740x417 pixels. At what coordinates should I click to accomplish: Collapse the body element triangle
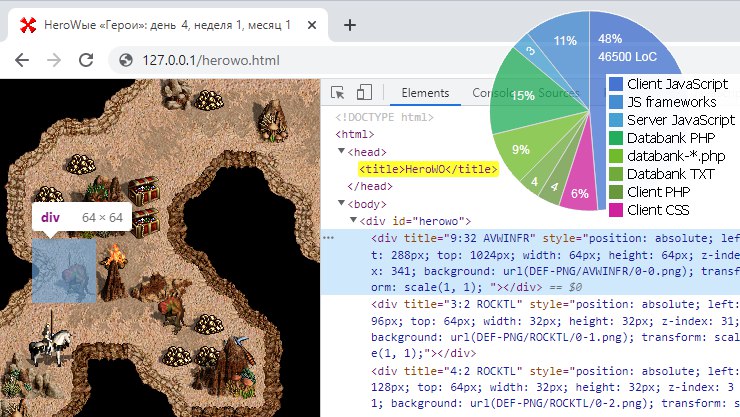[x=341, y=203]
